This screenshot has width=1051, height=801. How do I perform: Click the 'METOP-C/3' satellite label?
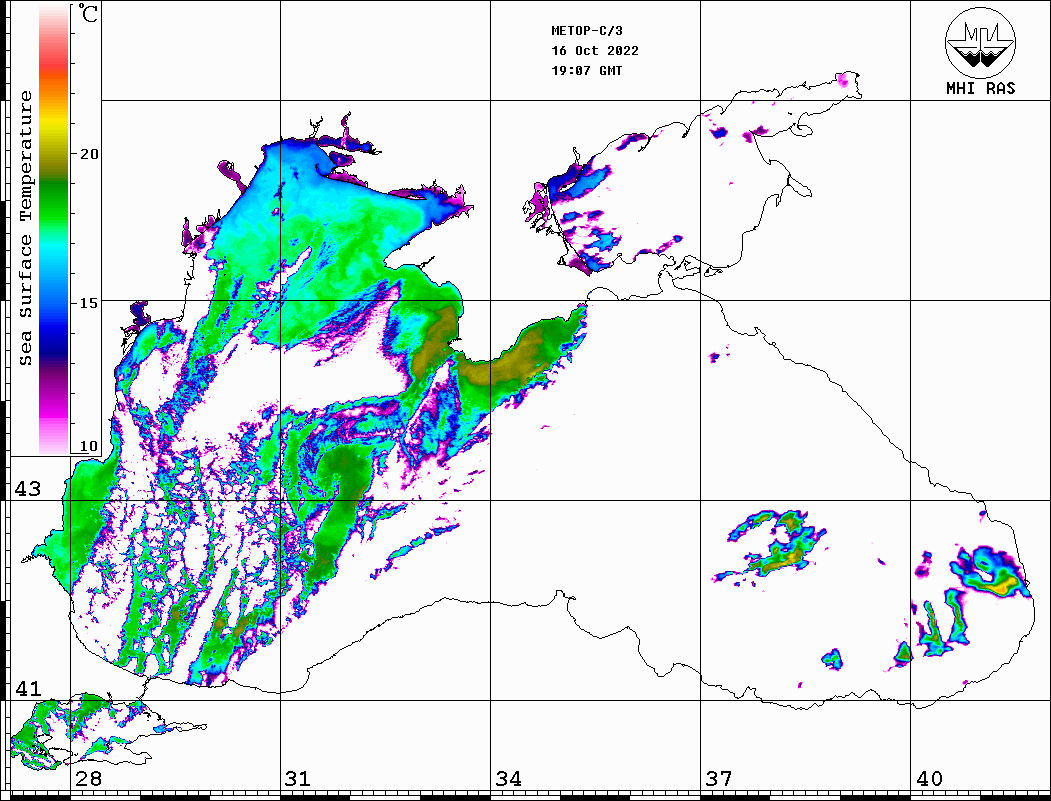click(587, 31)
